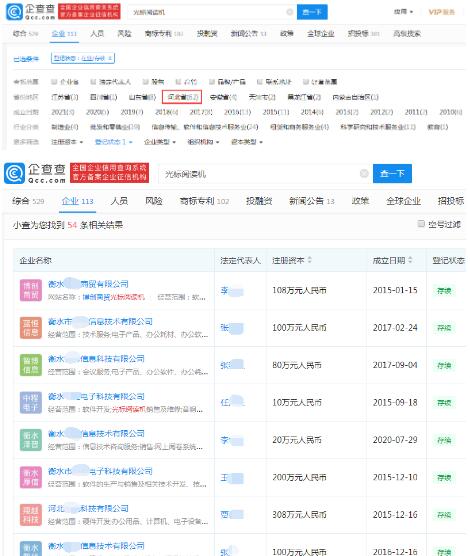
Task: Click the lower large 查一下 search button
Action: (392, 173)
